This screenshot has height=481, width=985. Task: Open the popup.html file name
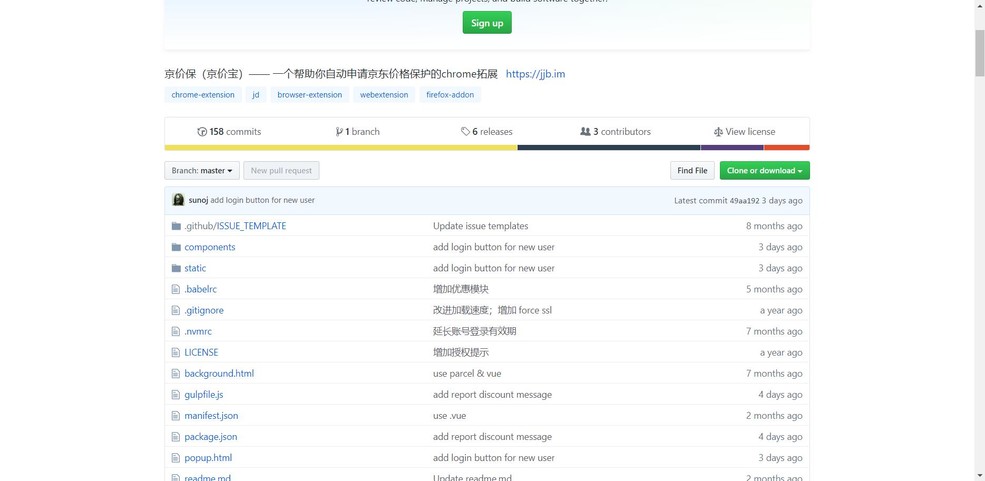coord(208,458)
